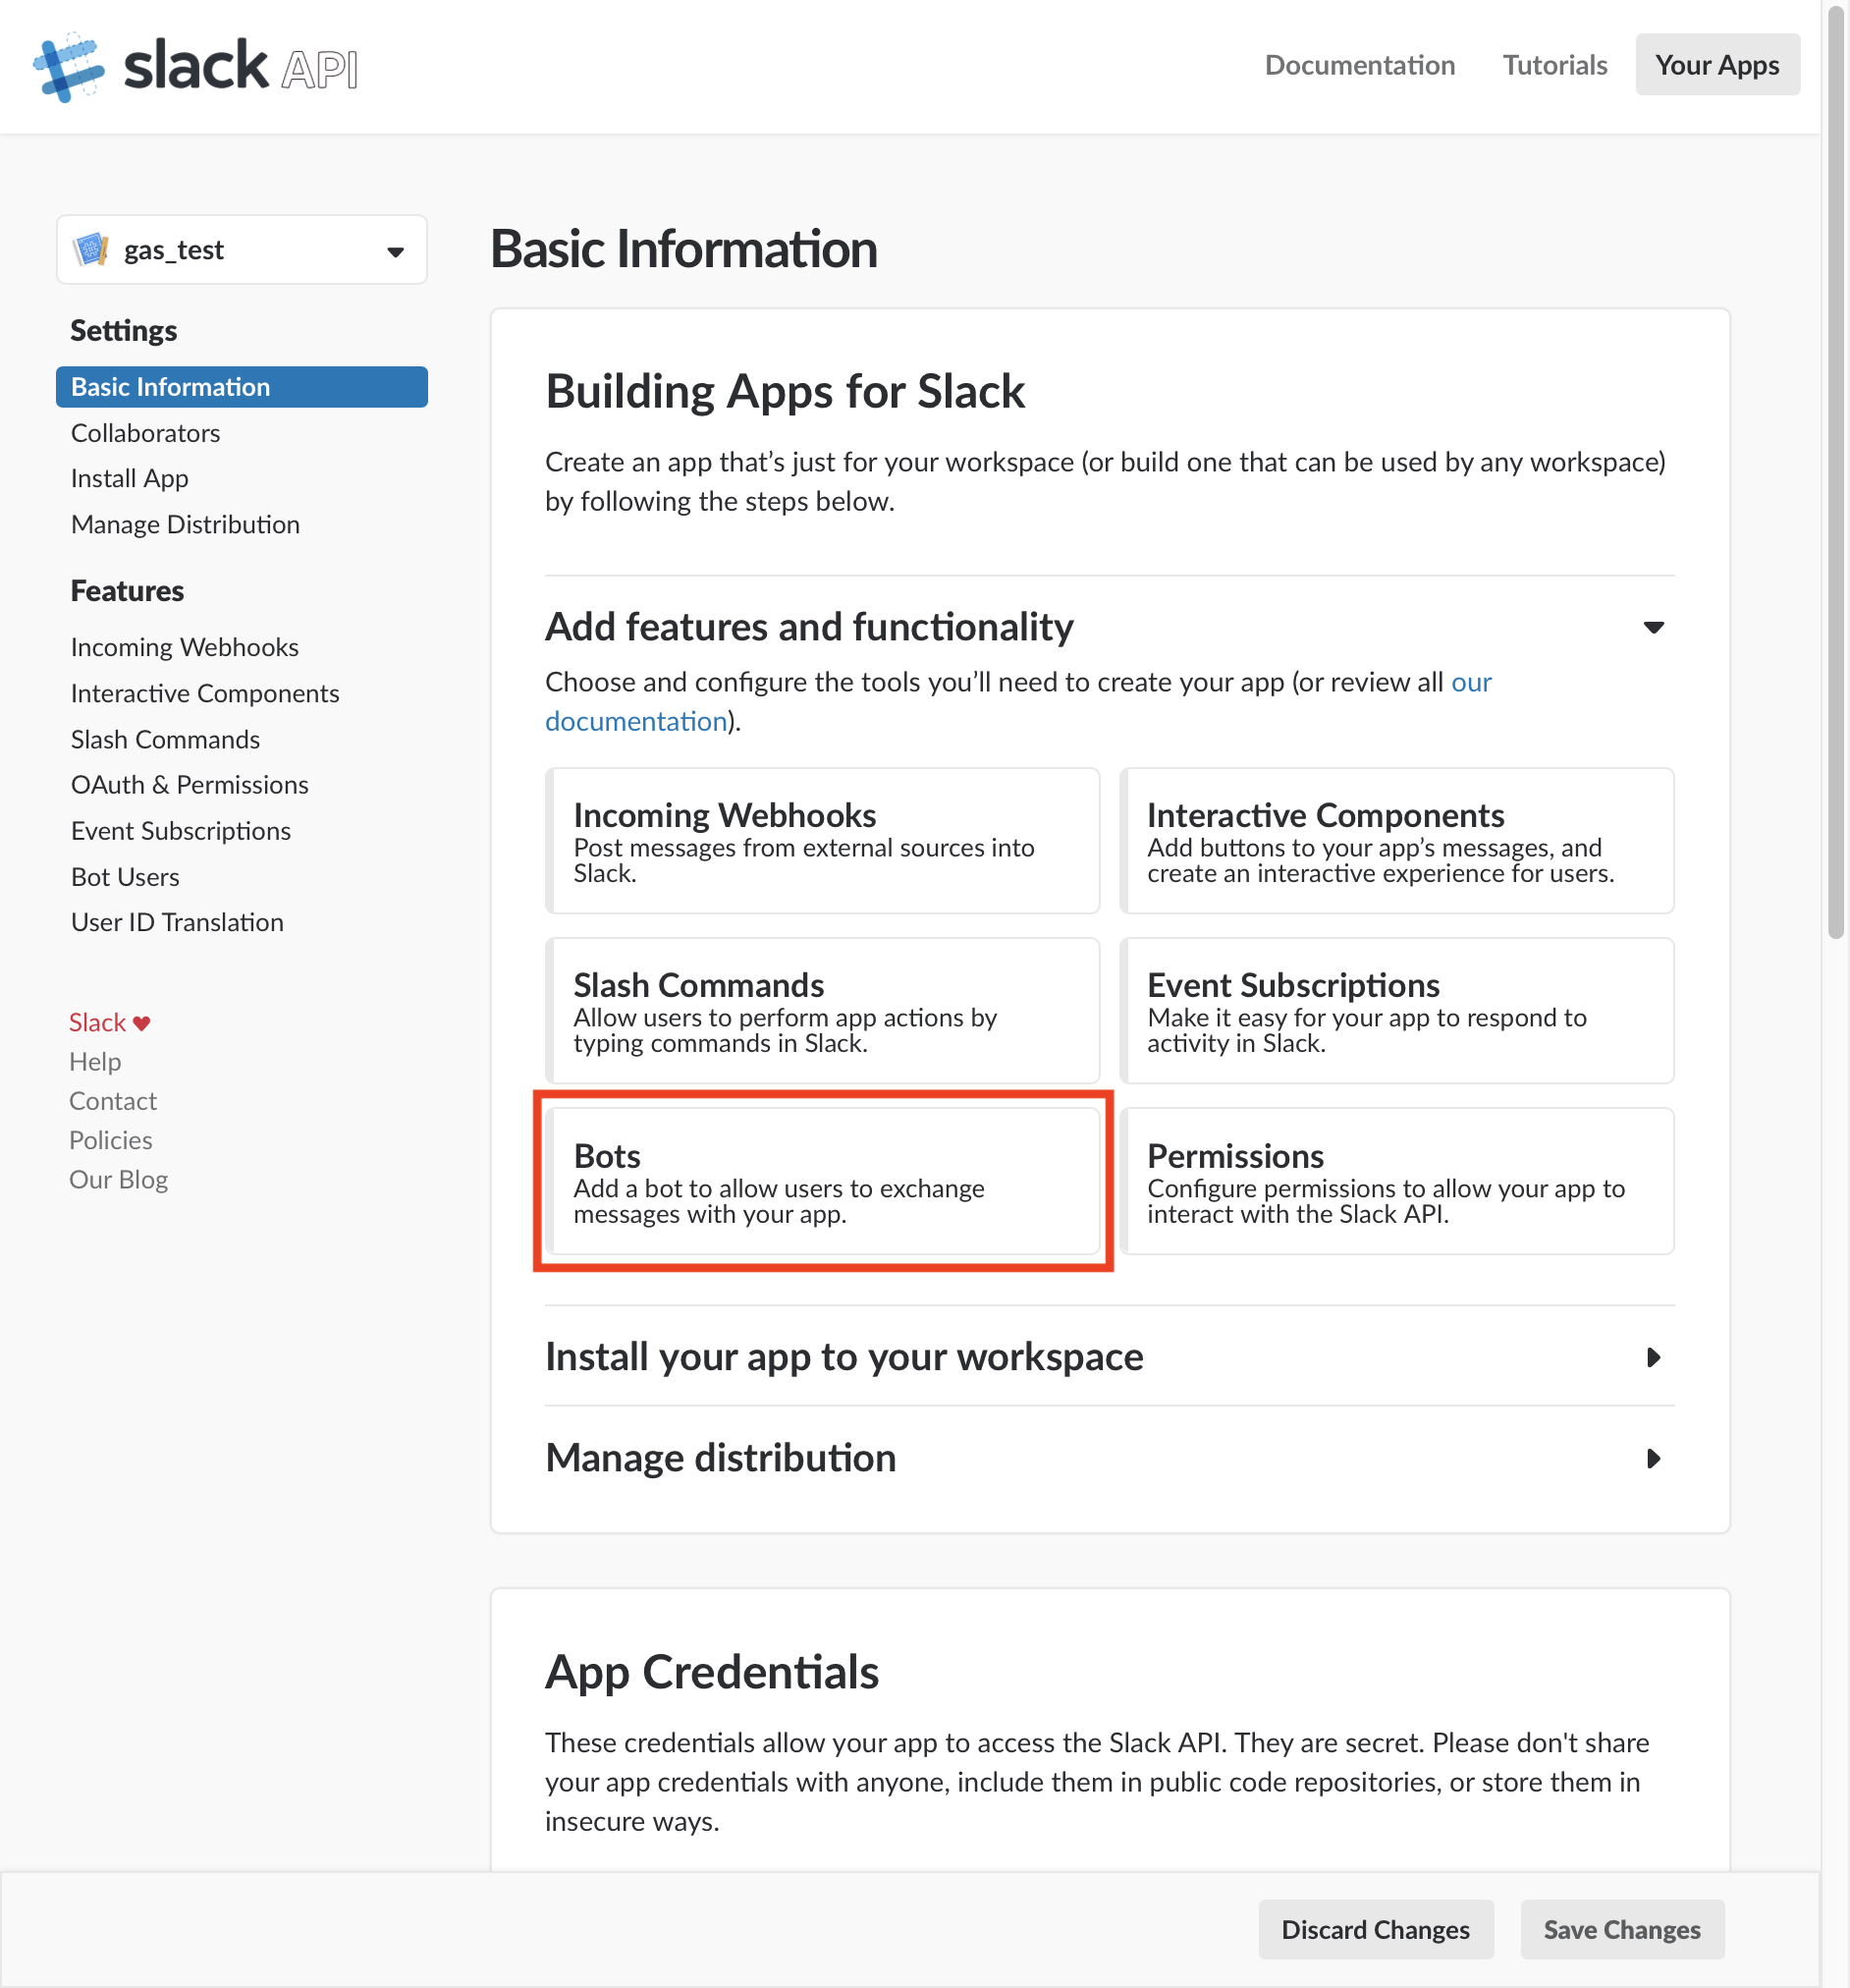Click the vertical page scrollbar
The height and width of the screenshot is (1988, 1850).
[1836, 470]
